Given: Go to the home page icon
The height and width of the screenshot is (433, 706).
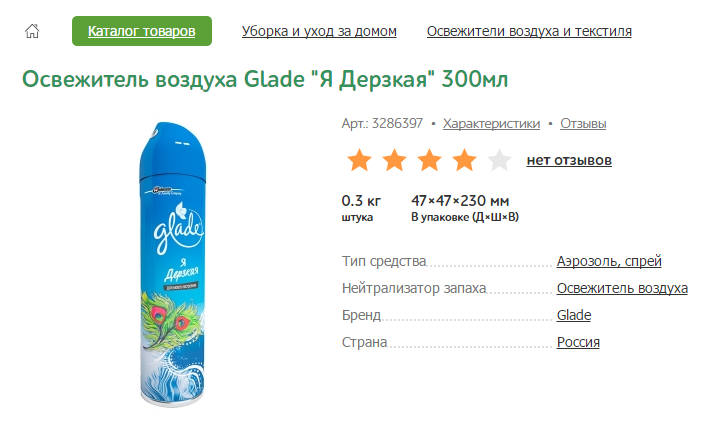Looking at the screenshot, I should (x=31, y=31).
